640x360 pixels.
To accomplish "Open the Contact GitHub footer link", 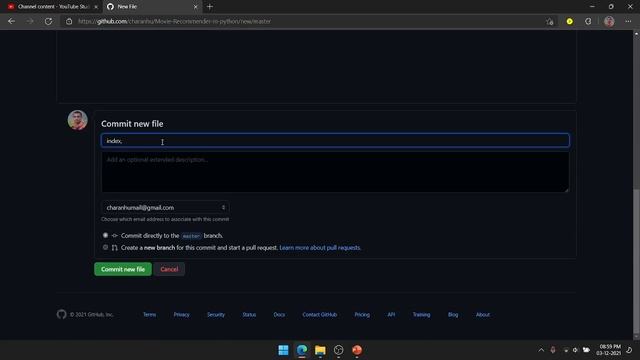I will click(320, 315).
